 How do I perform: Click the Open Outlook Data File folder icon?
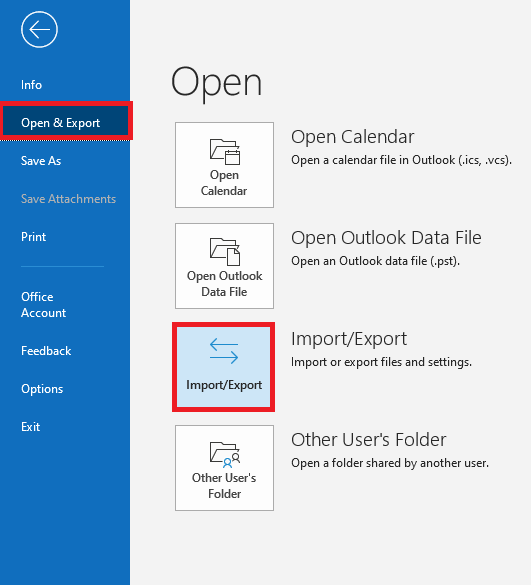coord(225,252)
